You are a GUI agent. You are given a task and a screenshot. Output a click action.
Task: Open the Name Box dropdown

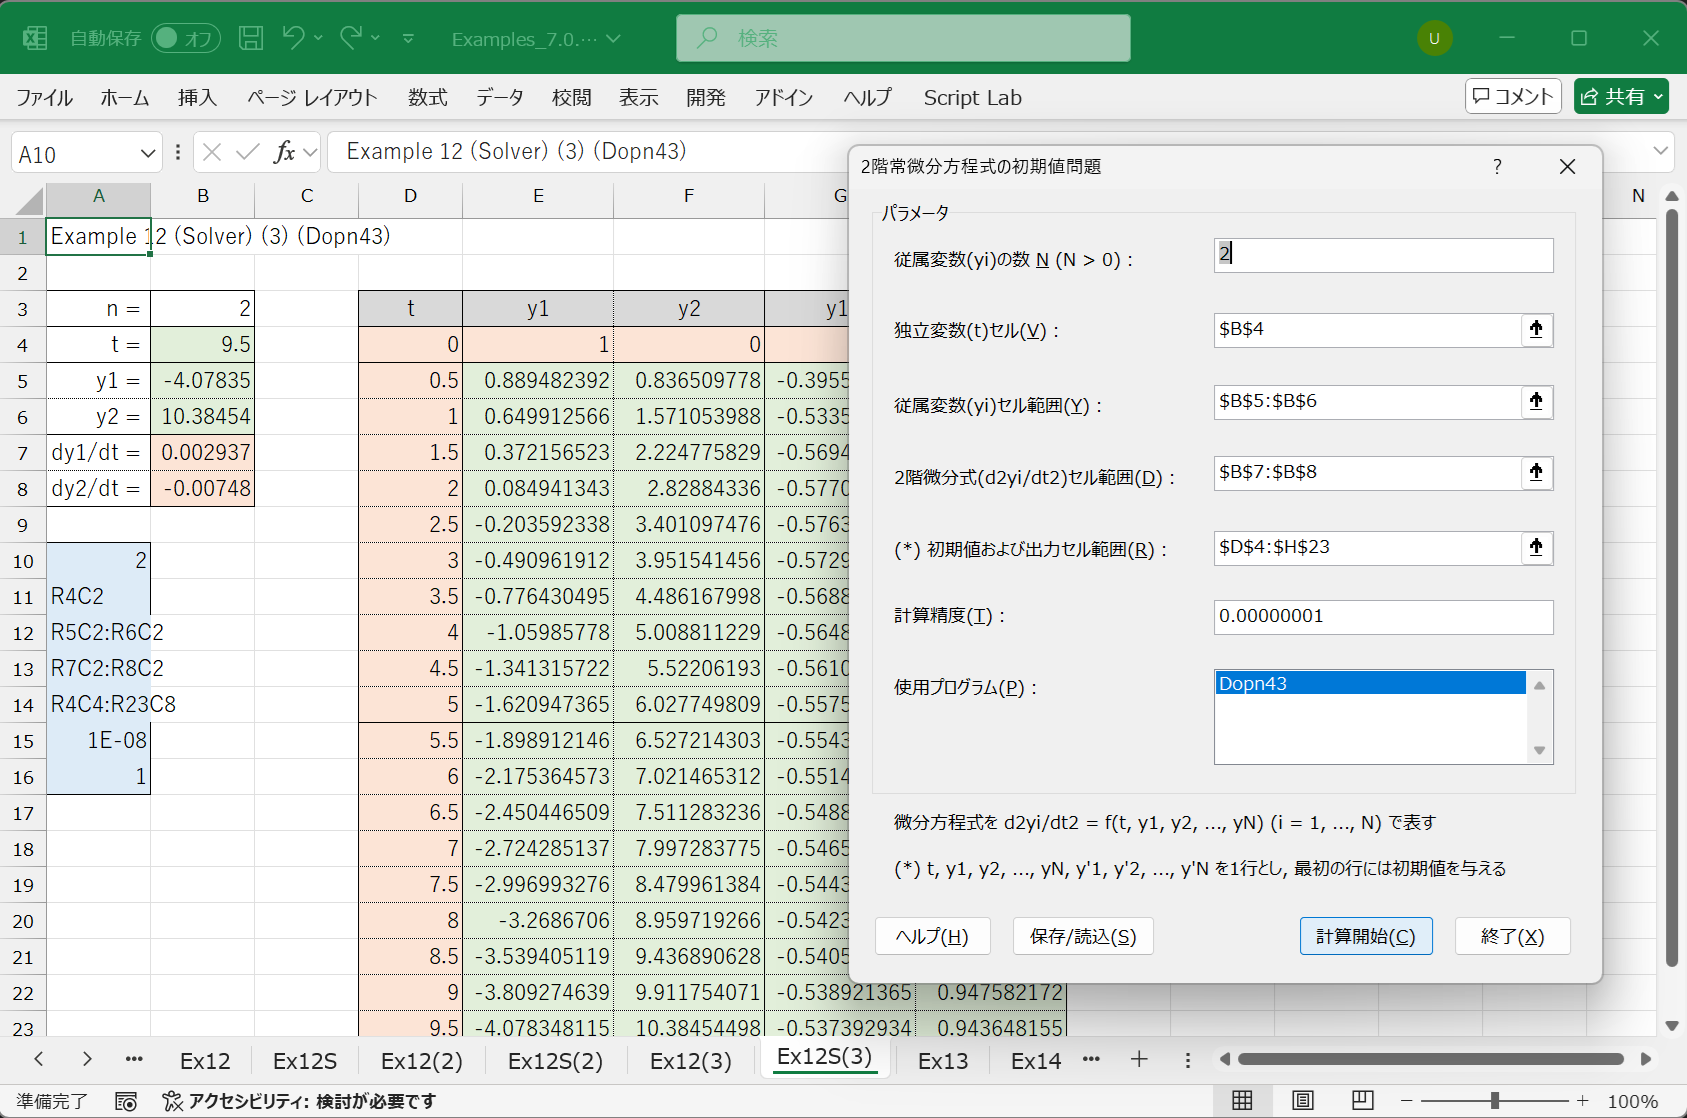(x=148, y=154)
